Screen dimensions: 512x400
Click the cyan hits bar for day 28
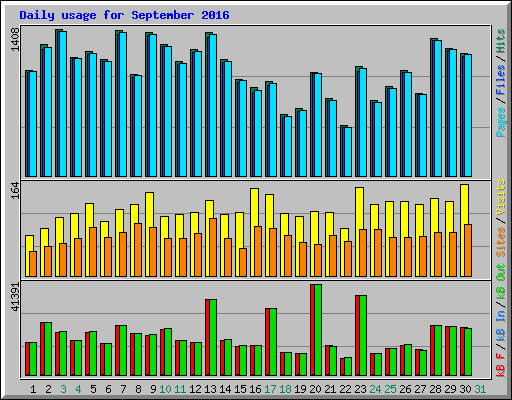pos(438,108)
